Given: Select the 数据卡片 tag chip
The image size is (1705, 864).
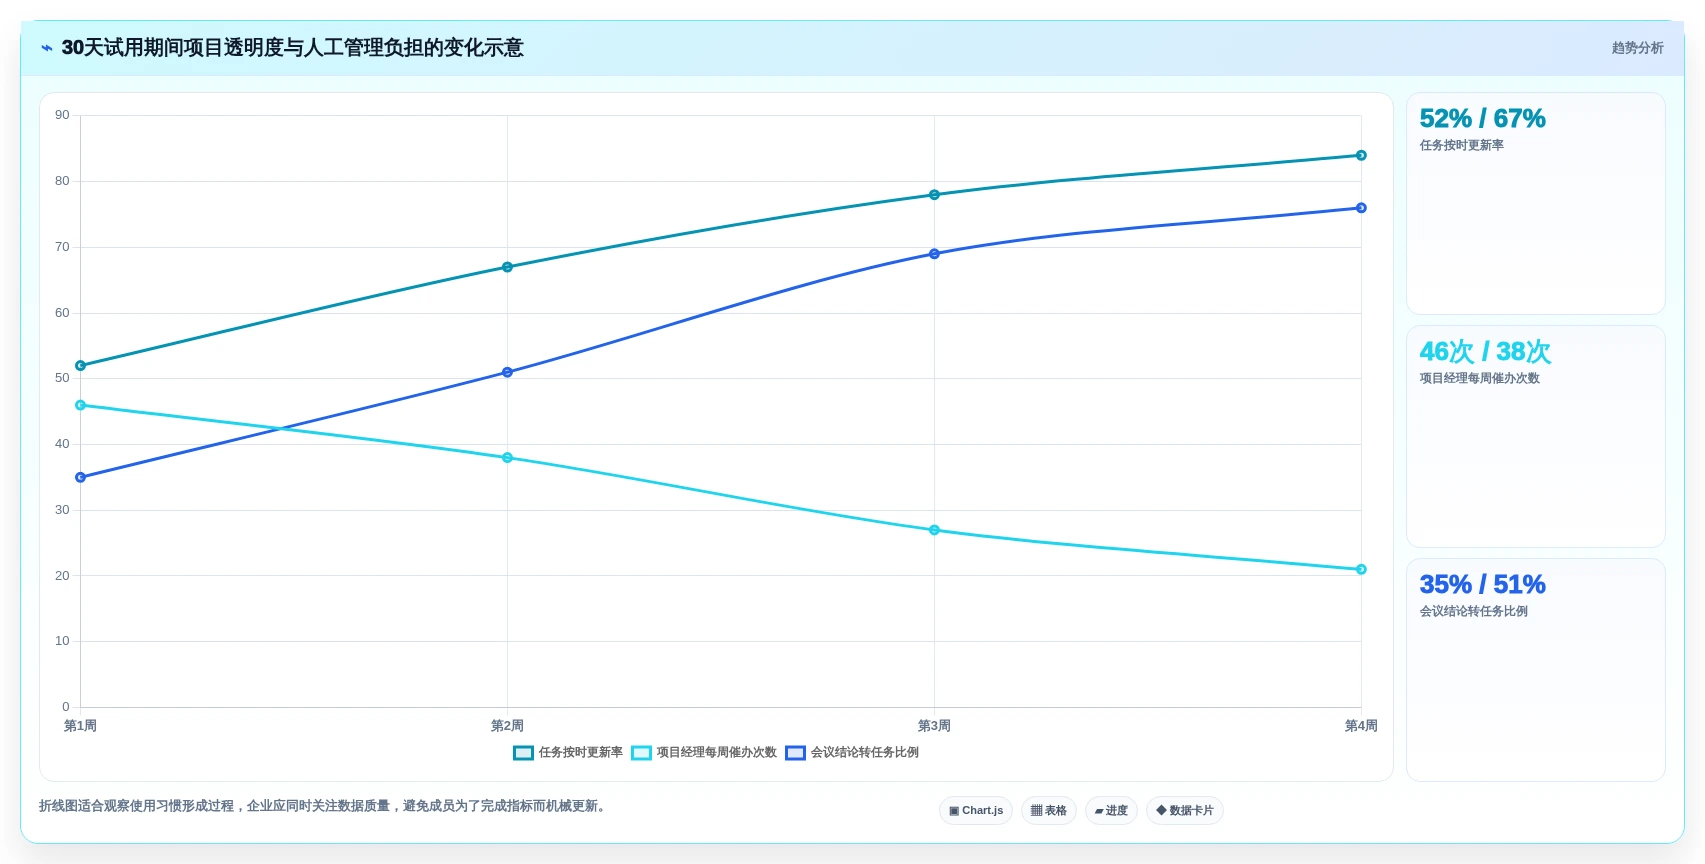Looking at the screenshot, I should coord(1185,811).
